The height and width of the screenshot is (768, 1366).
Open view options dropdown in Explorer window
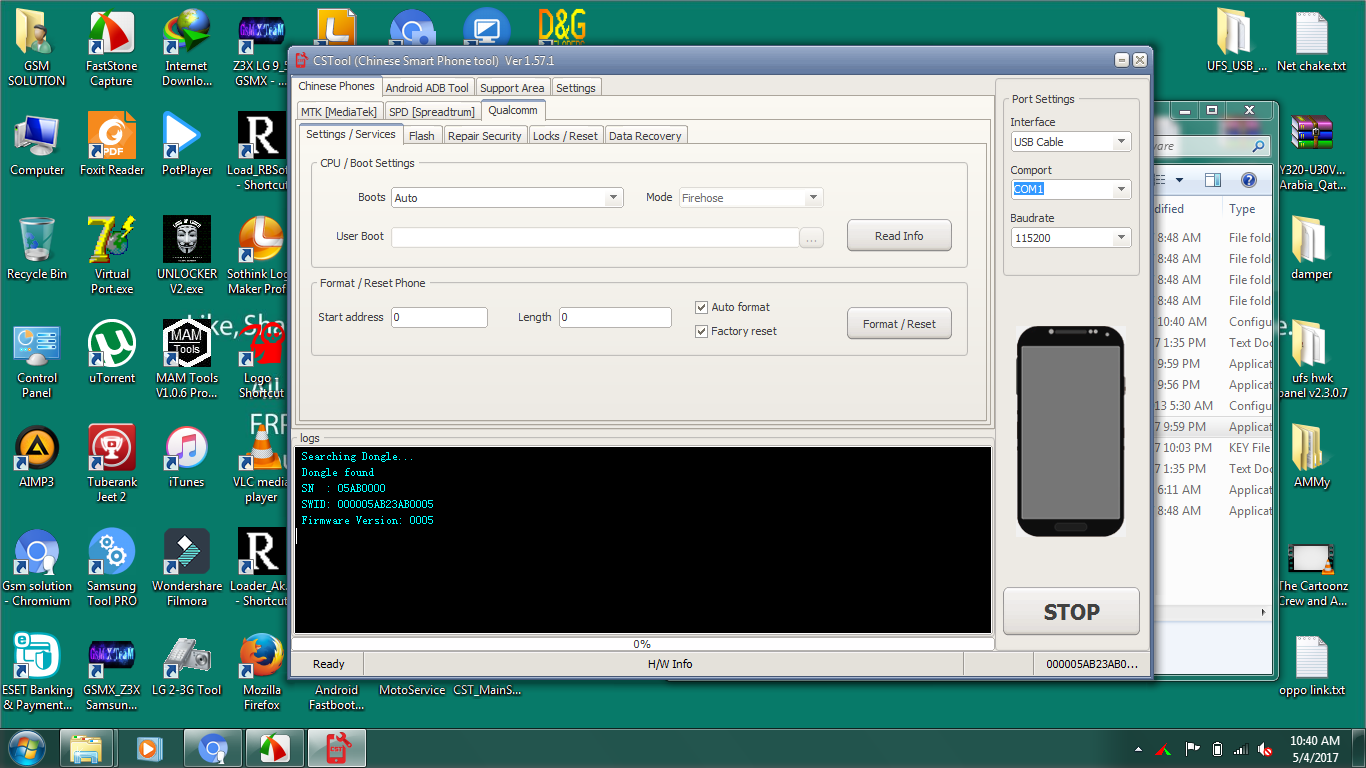pyautogui.click(x=1180, y=181)
